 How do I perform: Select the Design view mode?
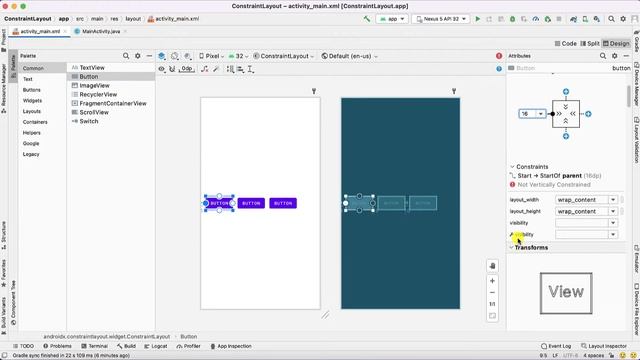tap(616, 43)
